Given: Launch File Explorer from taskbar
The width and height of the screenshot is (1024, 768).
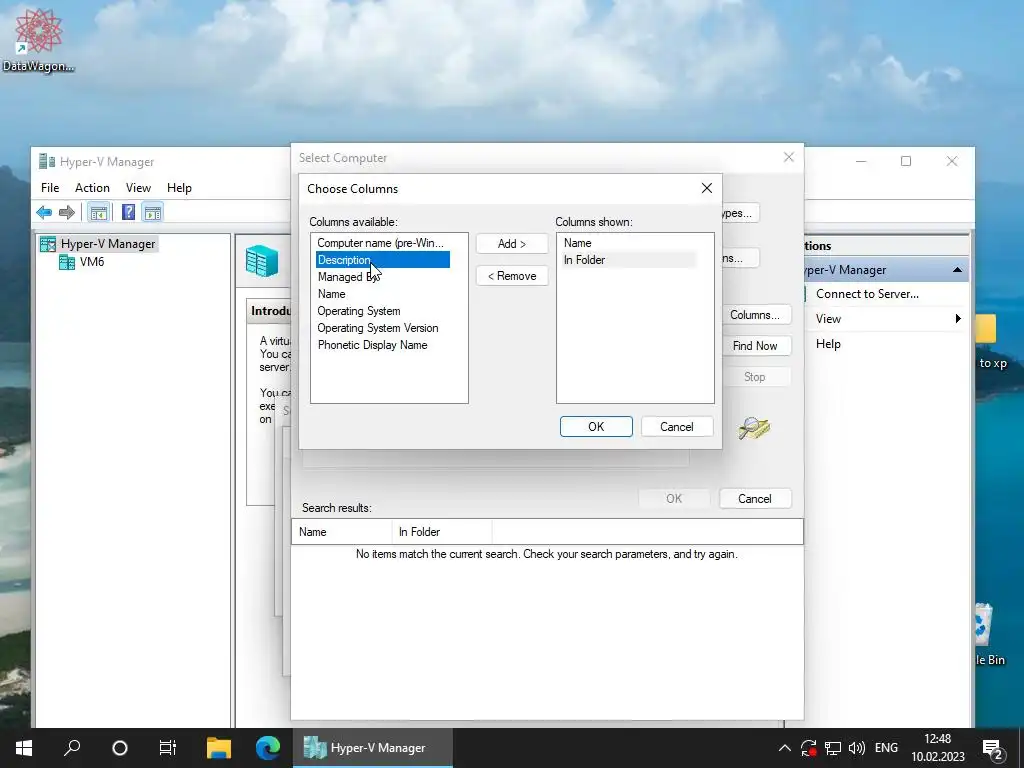Looking at the screenshot, I should point(219,748).
